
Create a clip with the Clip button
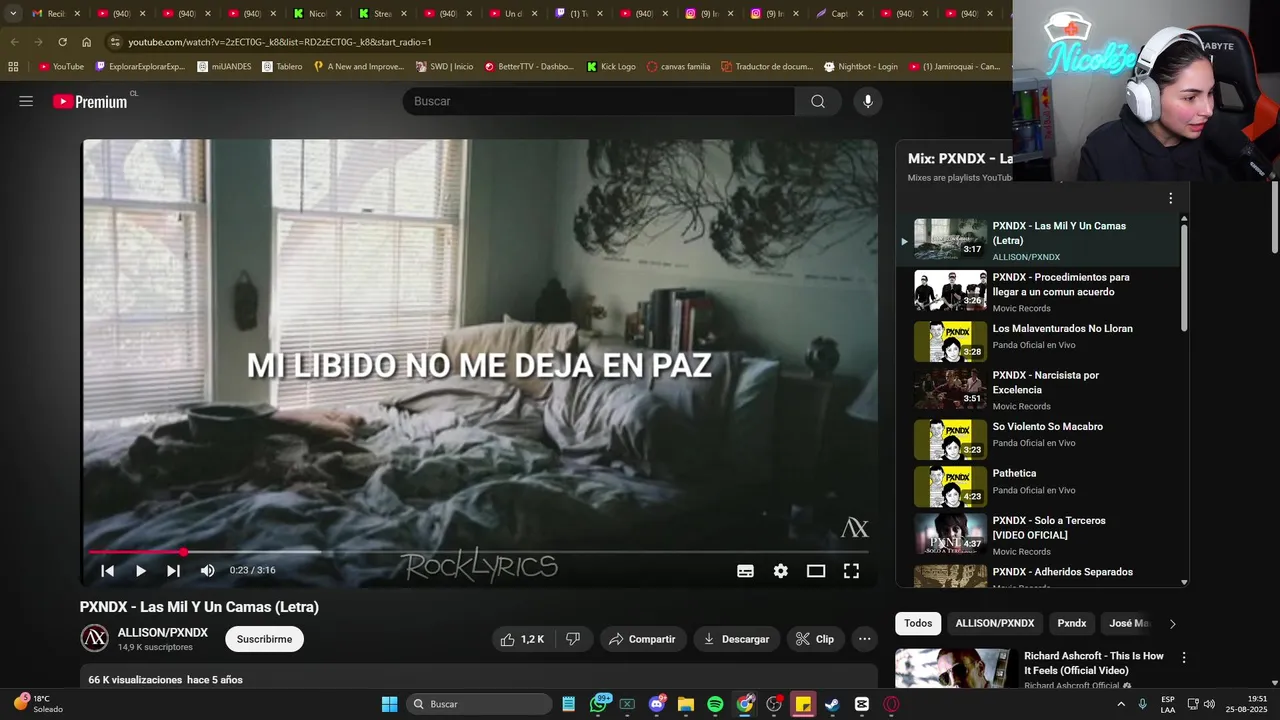pos(815,639)
